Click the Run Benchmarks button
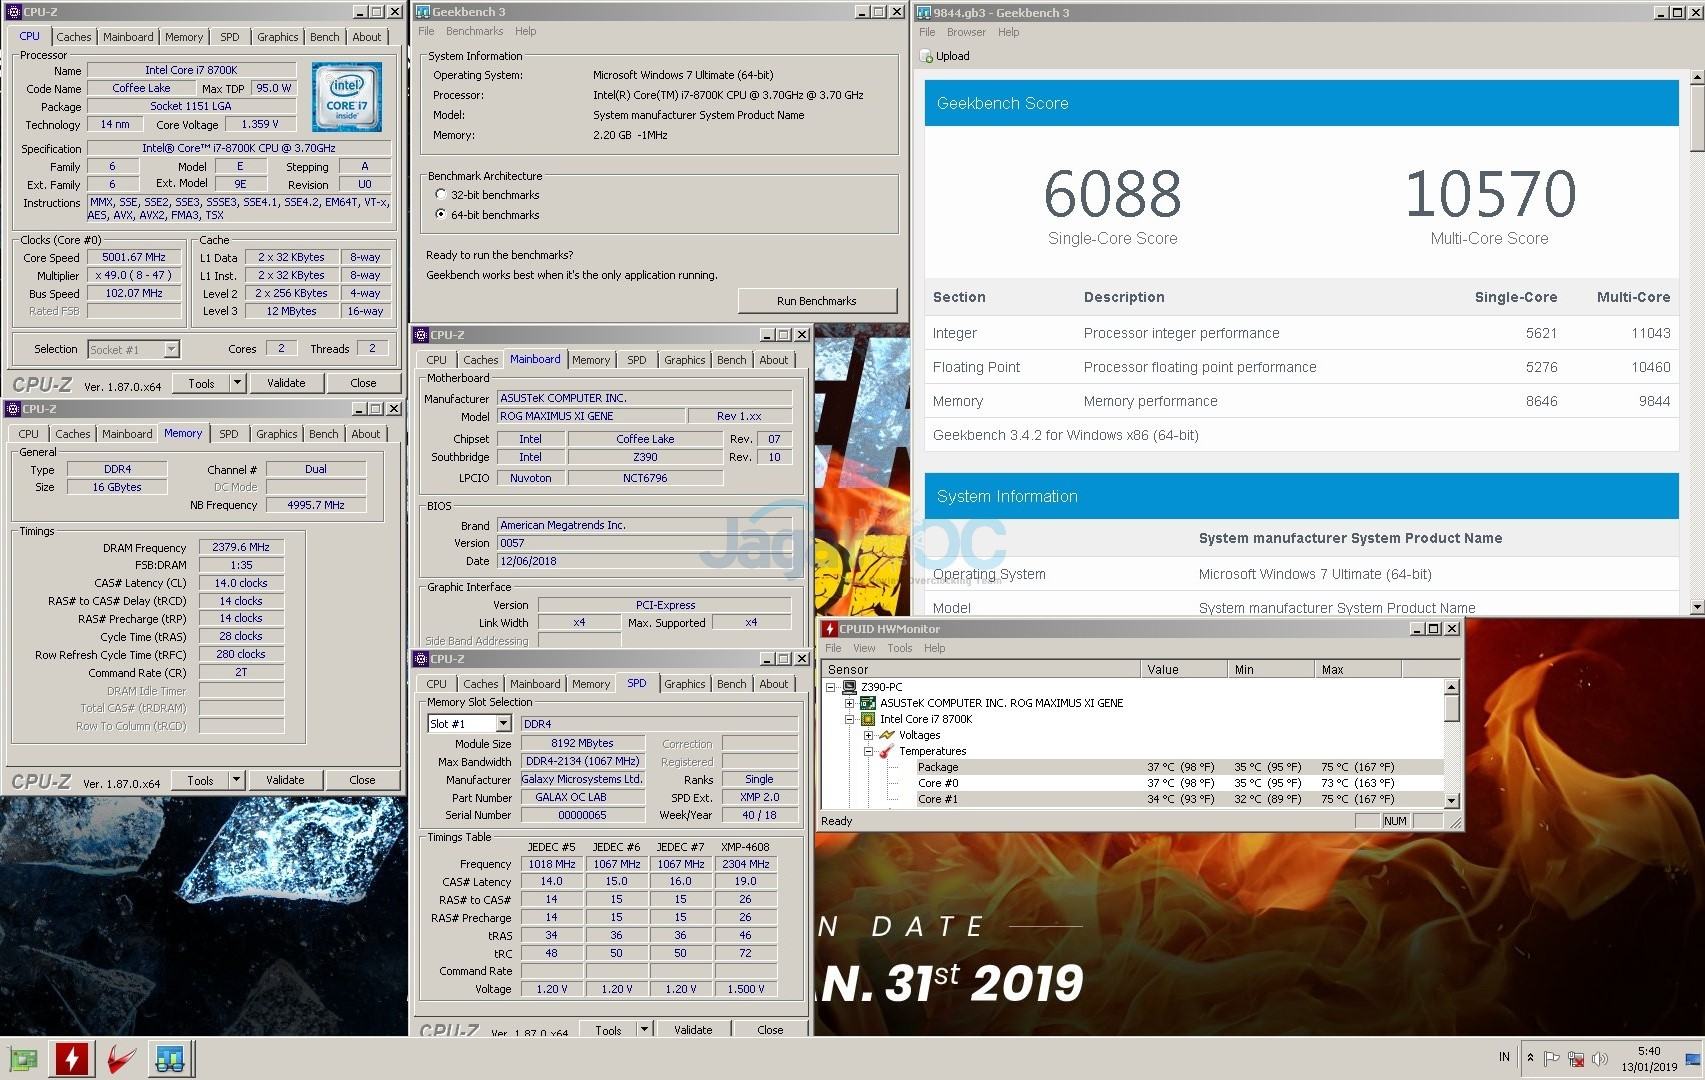1705x1080 pixels. [816, 301]
